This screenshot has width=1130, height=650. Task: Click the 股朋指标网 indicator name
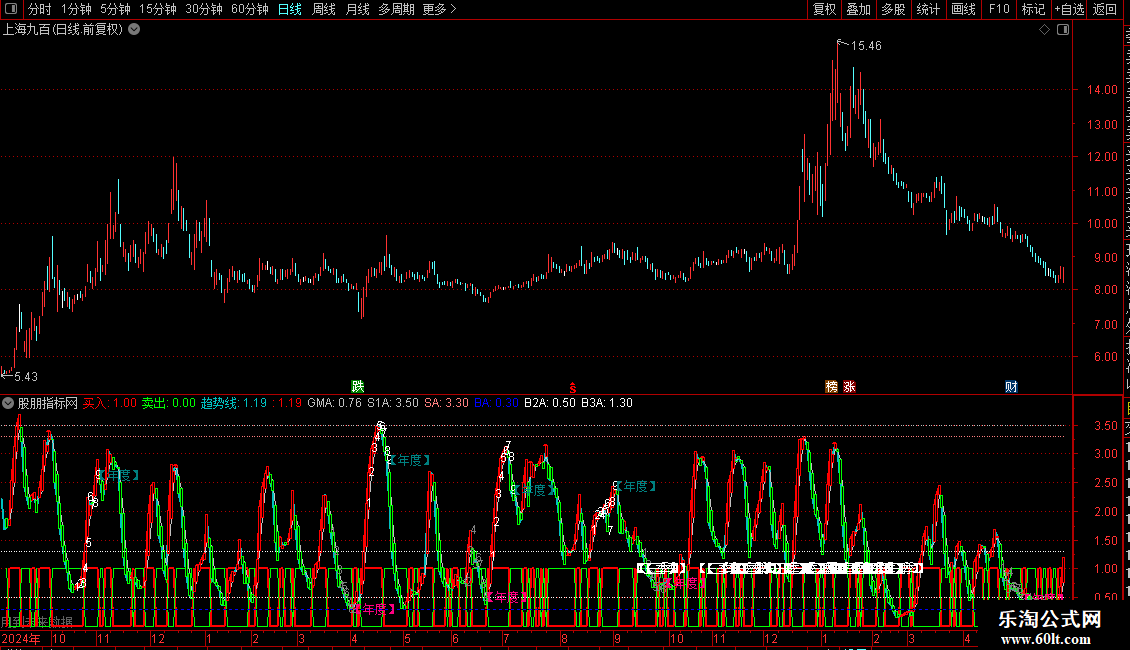pos(48,403)
